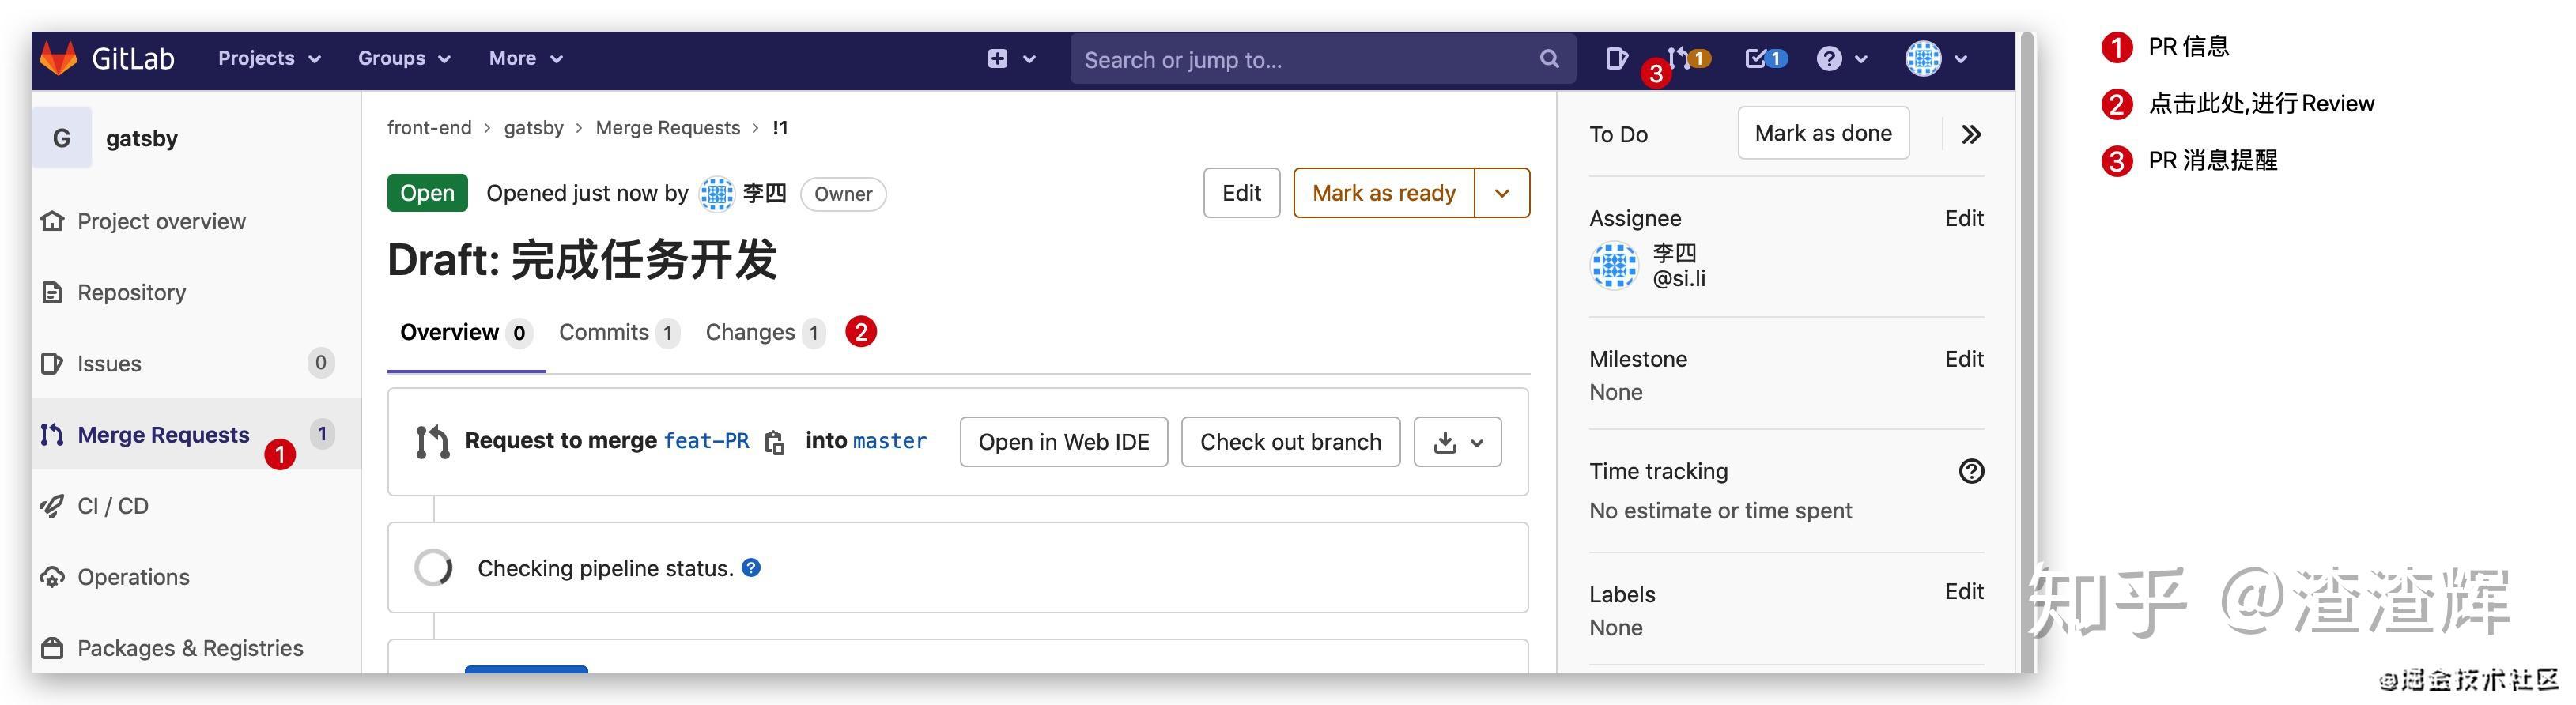
Task: Expand the Mark as ready dropdown arrow
Action: pyautogui.click(x=1502, y=193)
